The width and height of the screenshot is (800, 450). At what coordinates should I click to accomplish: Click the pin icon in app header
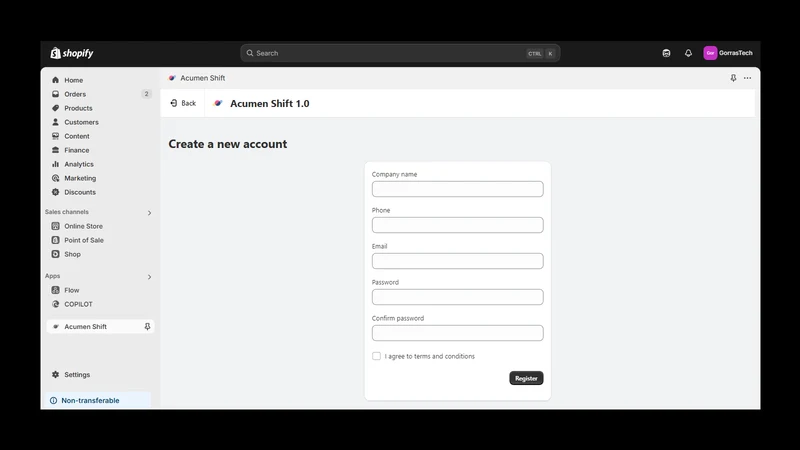point(733,78)
